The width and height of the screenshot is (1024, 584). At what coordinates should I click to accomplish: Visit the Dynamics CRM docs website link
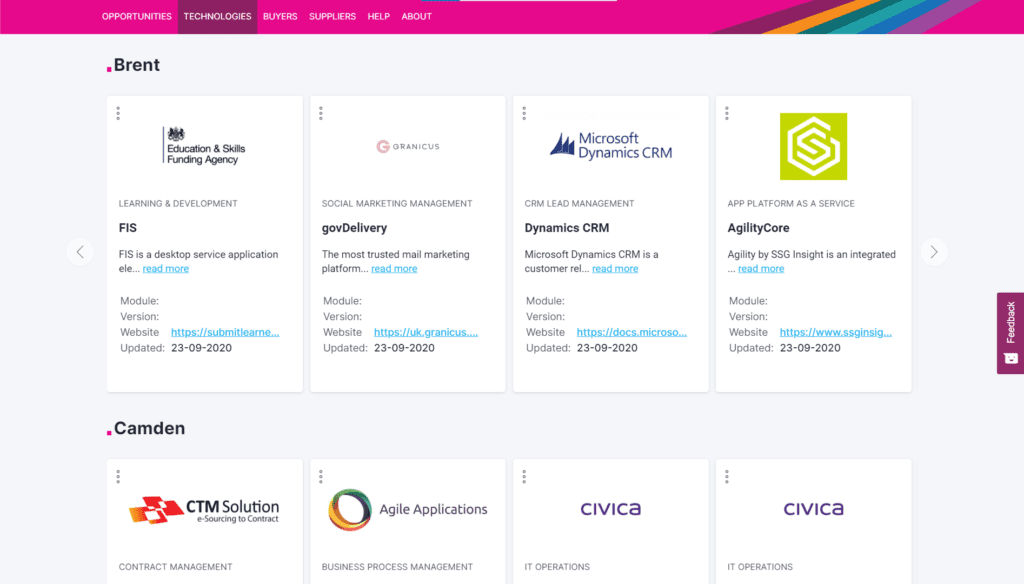point(631,332)
